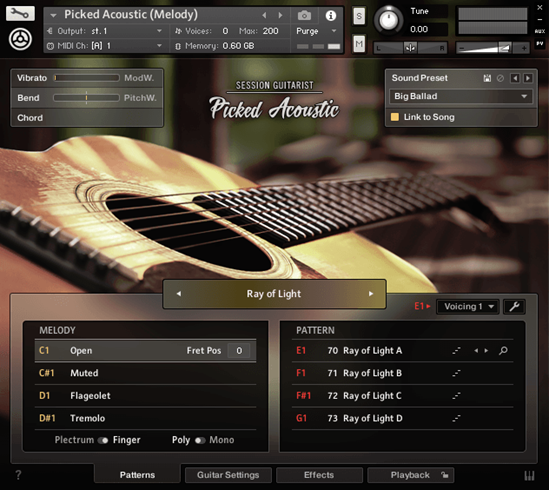
Task: Adjust the Vibrato amount slider
Action: (x=86, y=78)
